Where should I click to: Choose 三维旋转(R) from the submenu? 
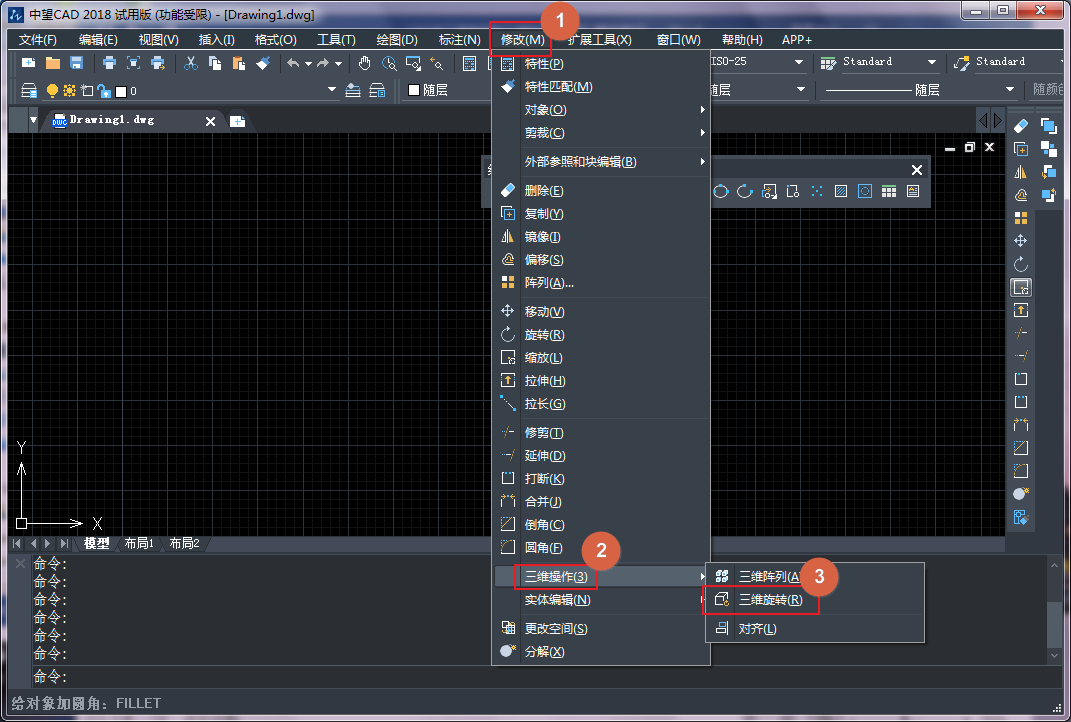click(x=769, y=600)
